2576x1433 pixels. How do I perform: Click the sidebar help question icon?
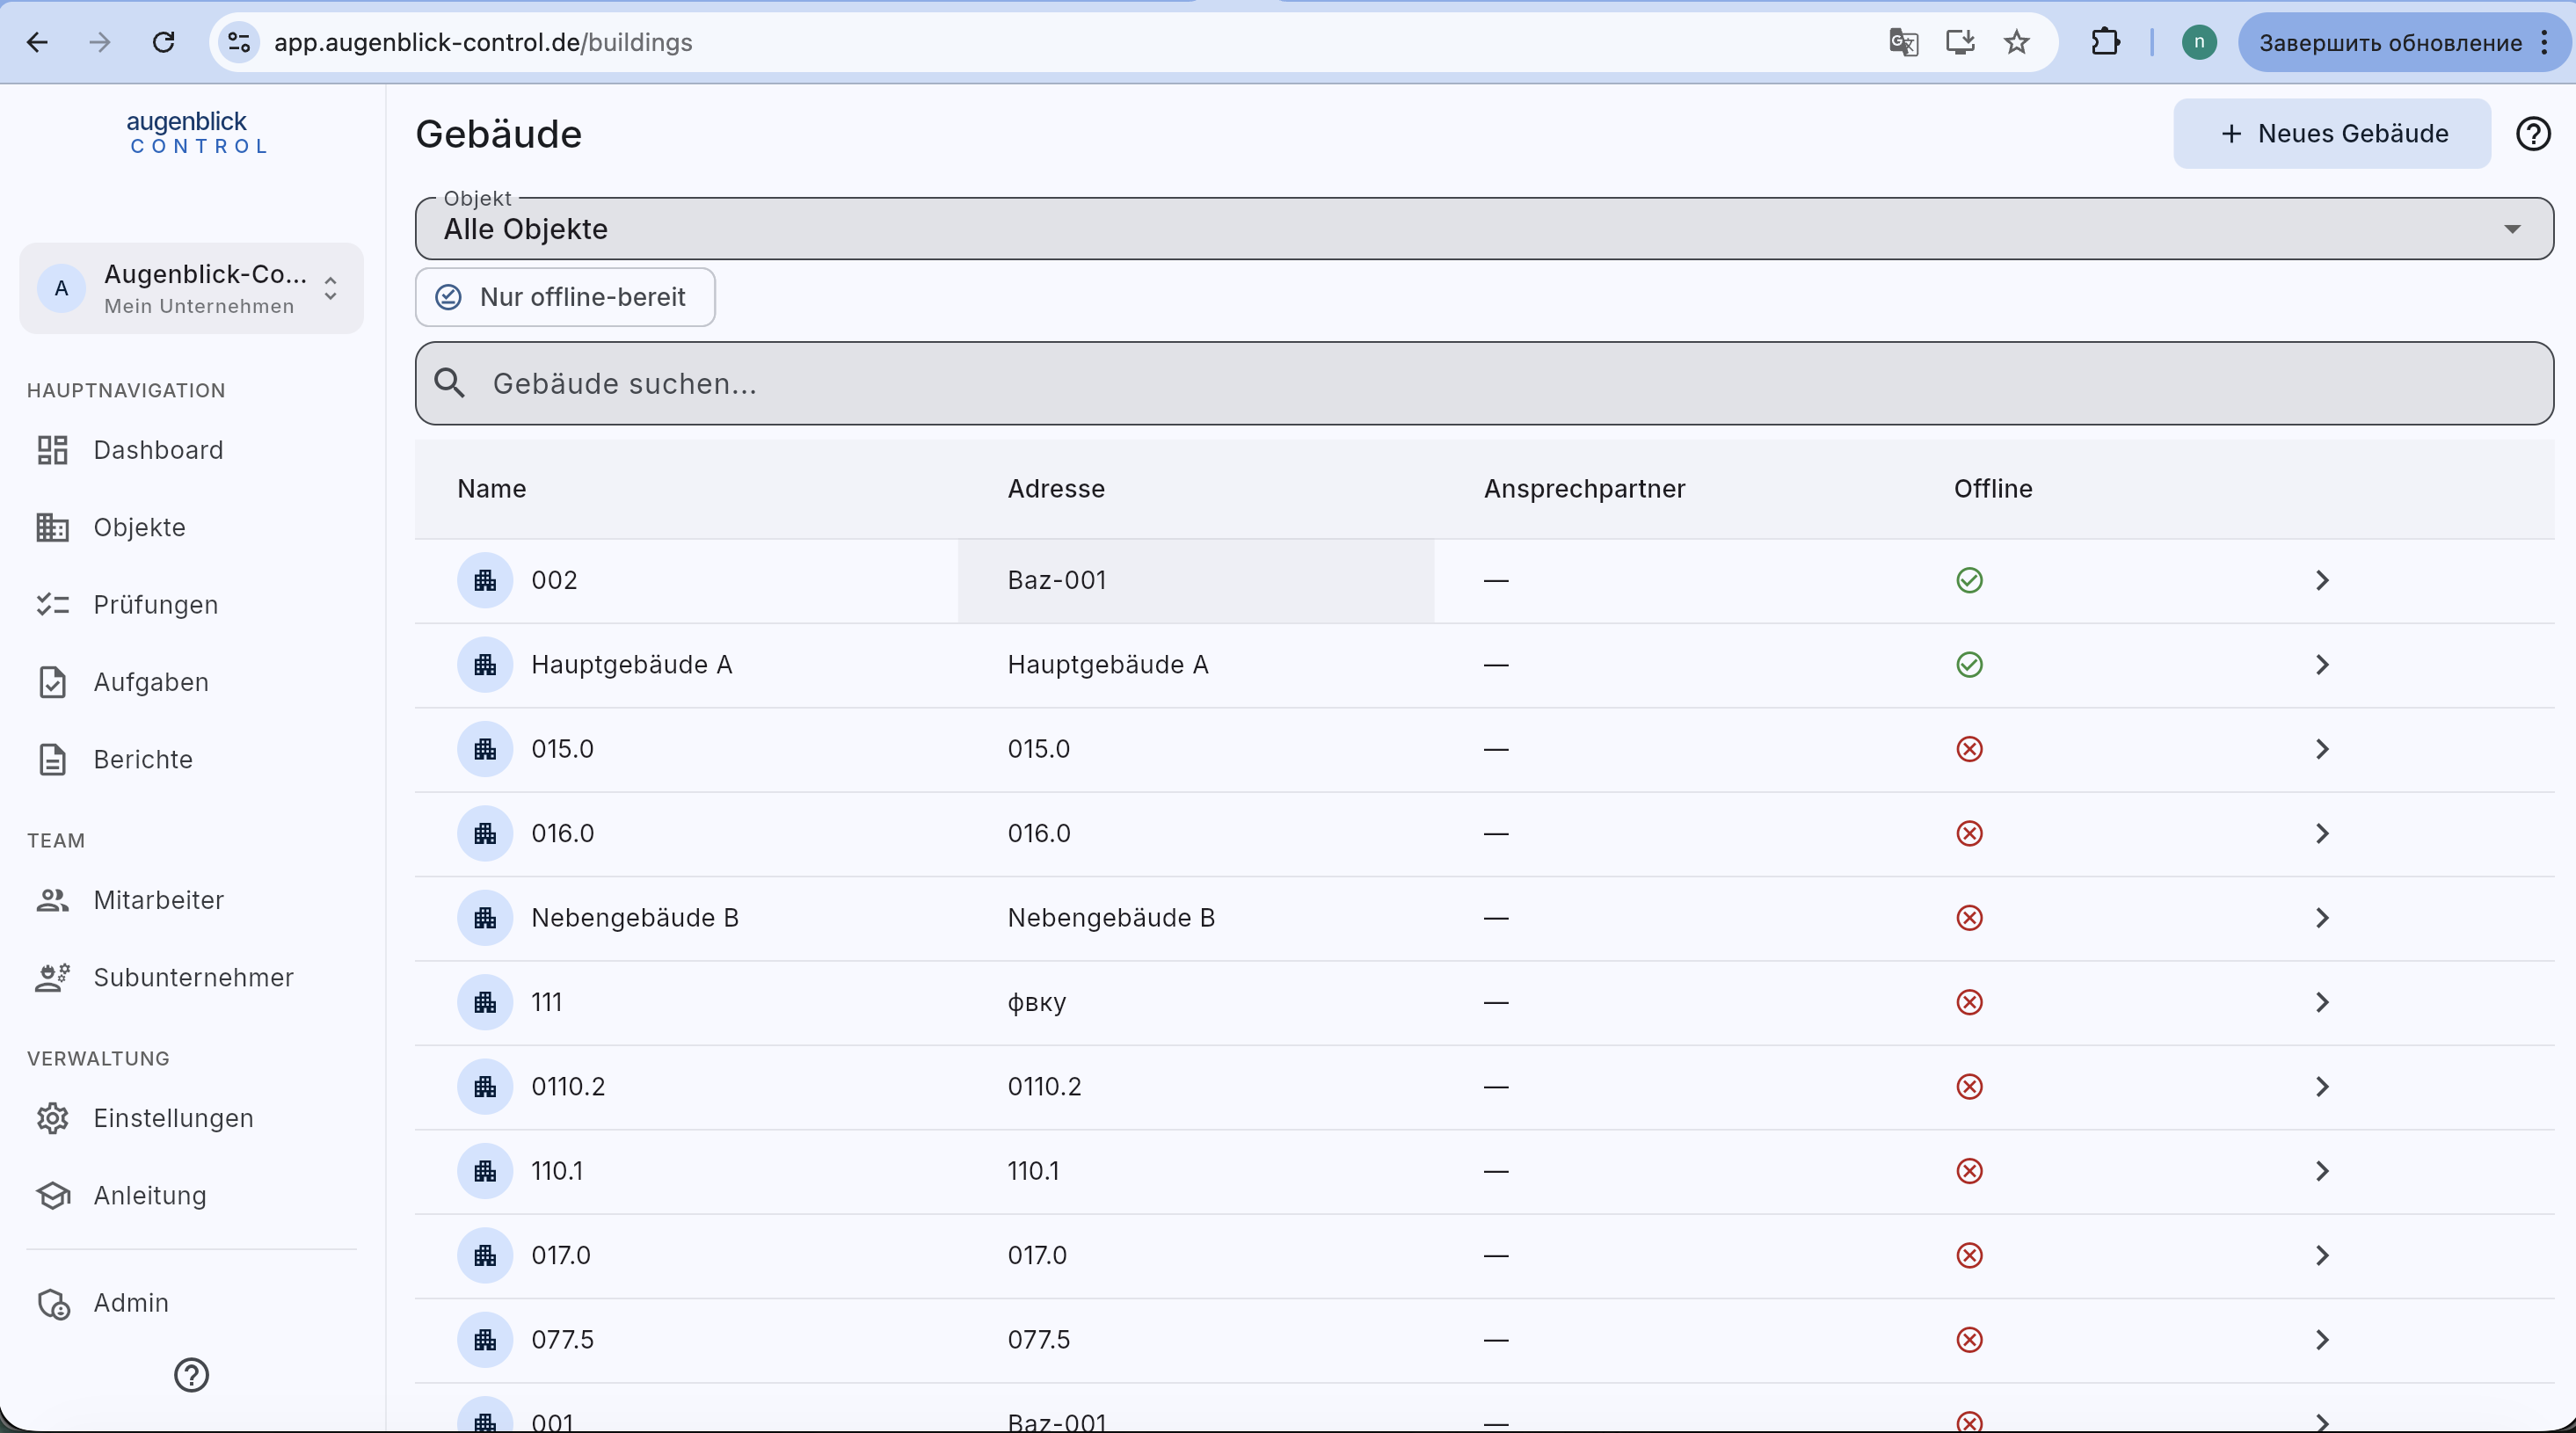click(x=191, y=1375)
